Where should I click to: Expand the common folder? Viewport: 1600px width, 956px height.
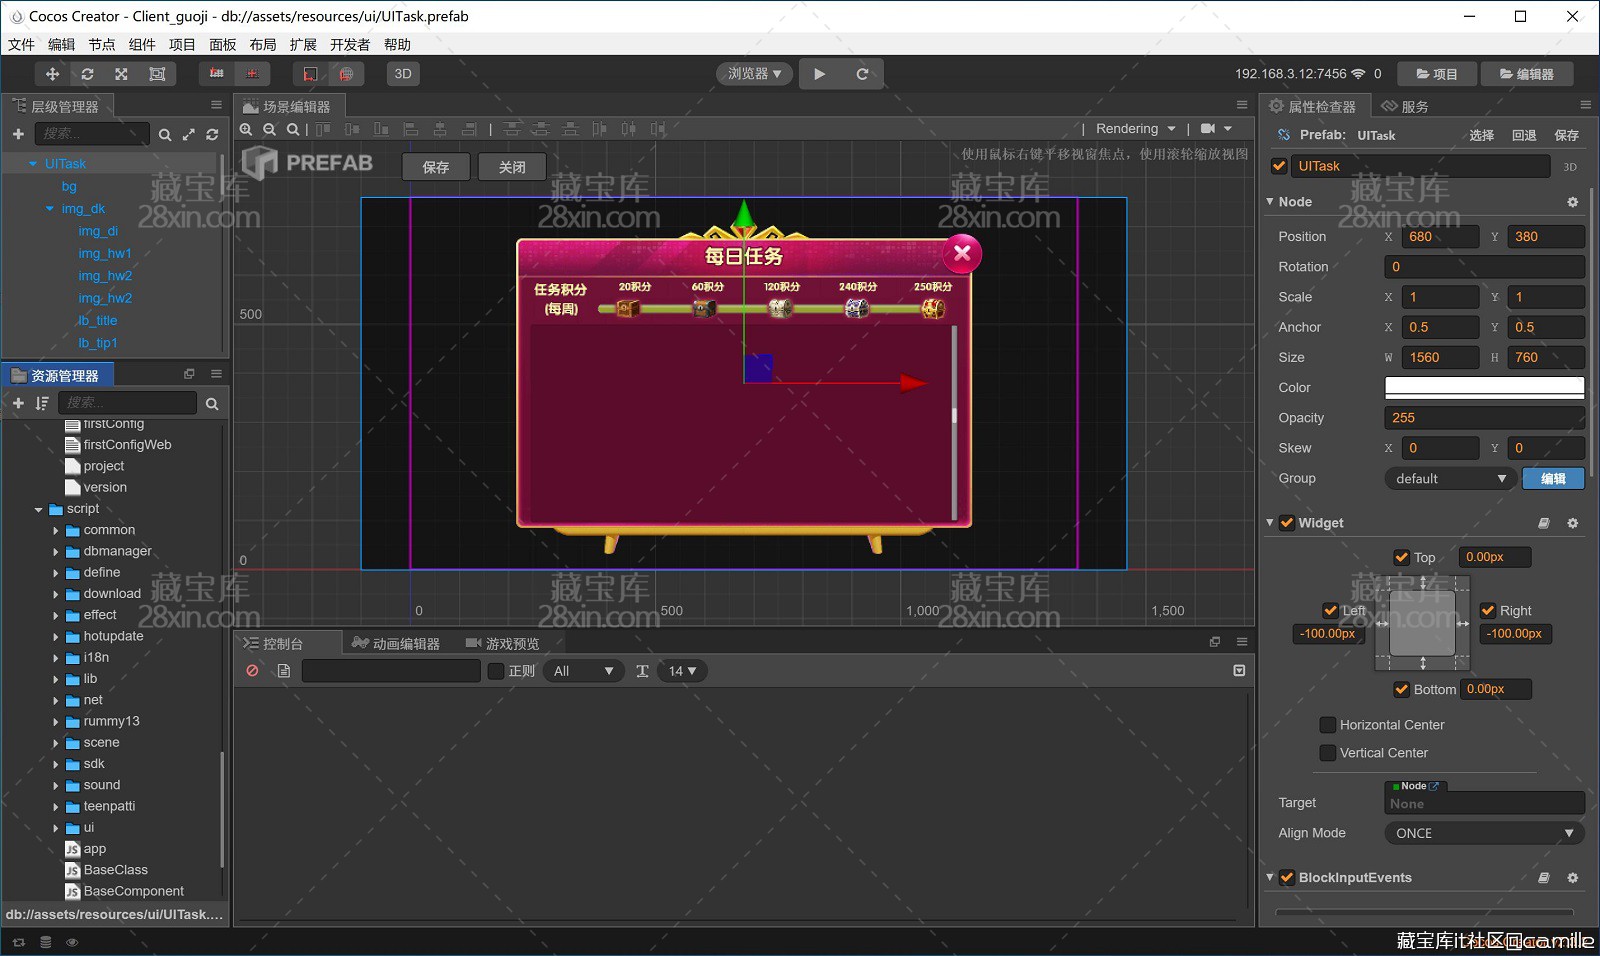tap(56, 531)
